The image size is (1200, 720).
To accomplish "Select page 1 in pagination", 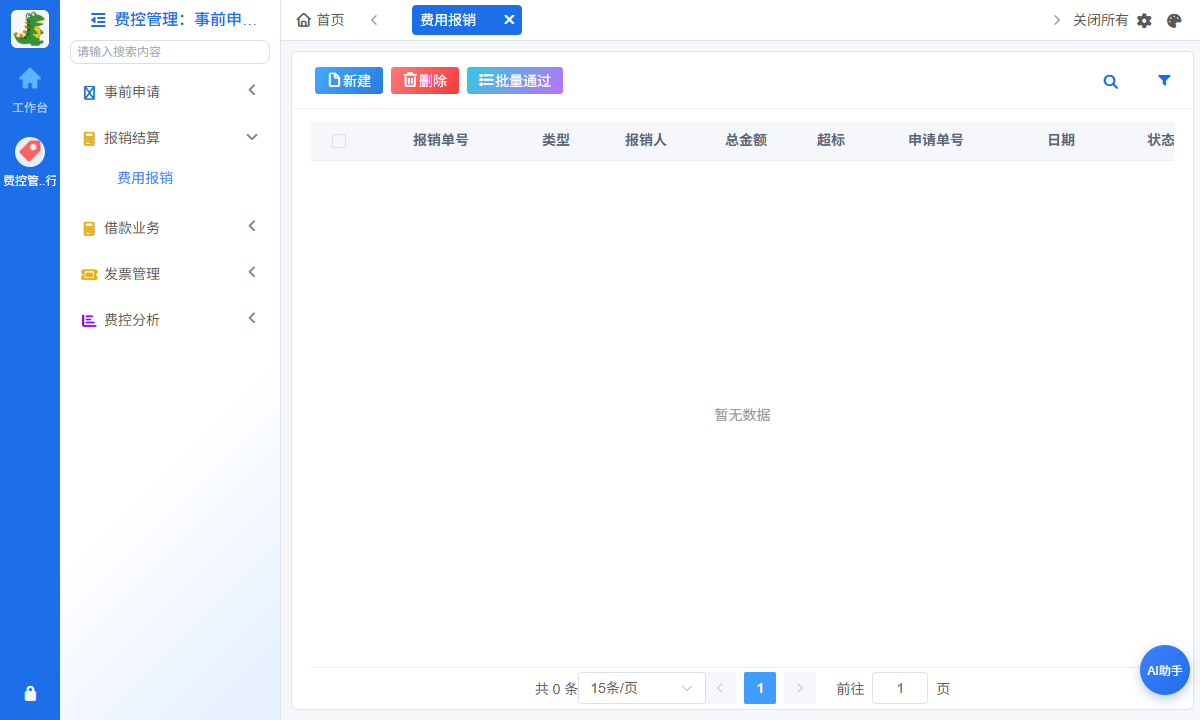I will coord(760,688).
